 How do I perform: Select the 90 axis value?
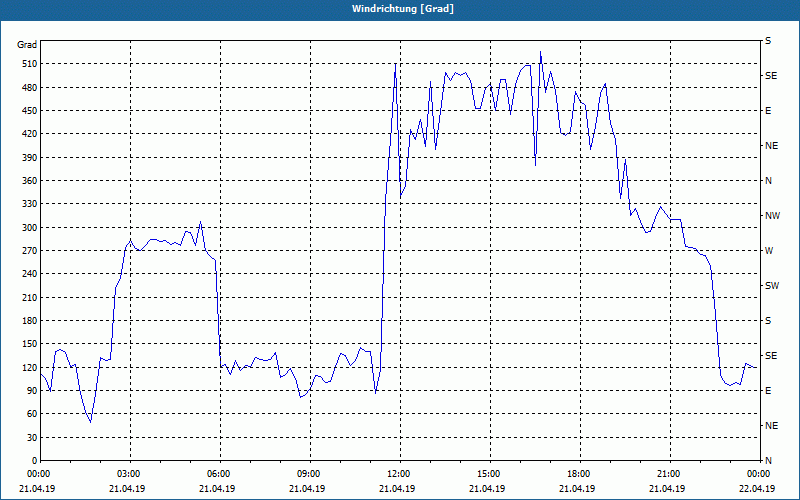[32, 391]
